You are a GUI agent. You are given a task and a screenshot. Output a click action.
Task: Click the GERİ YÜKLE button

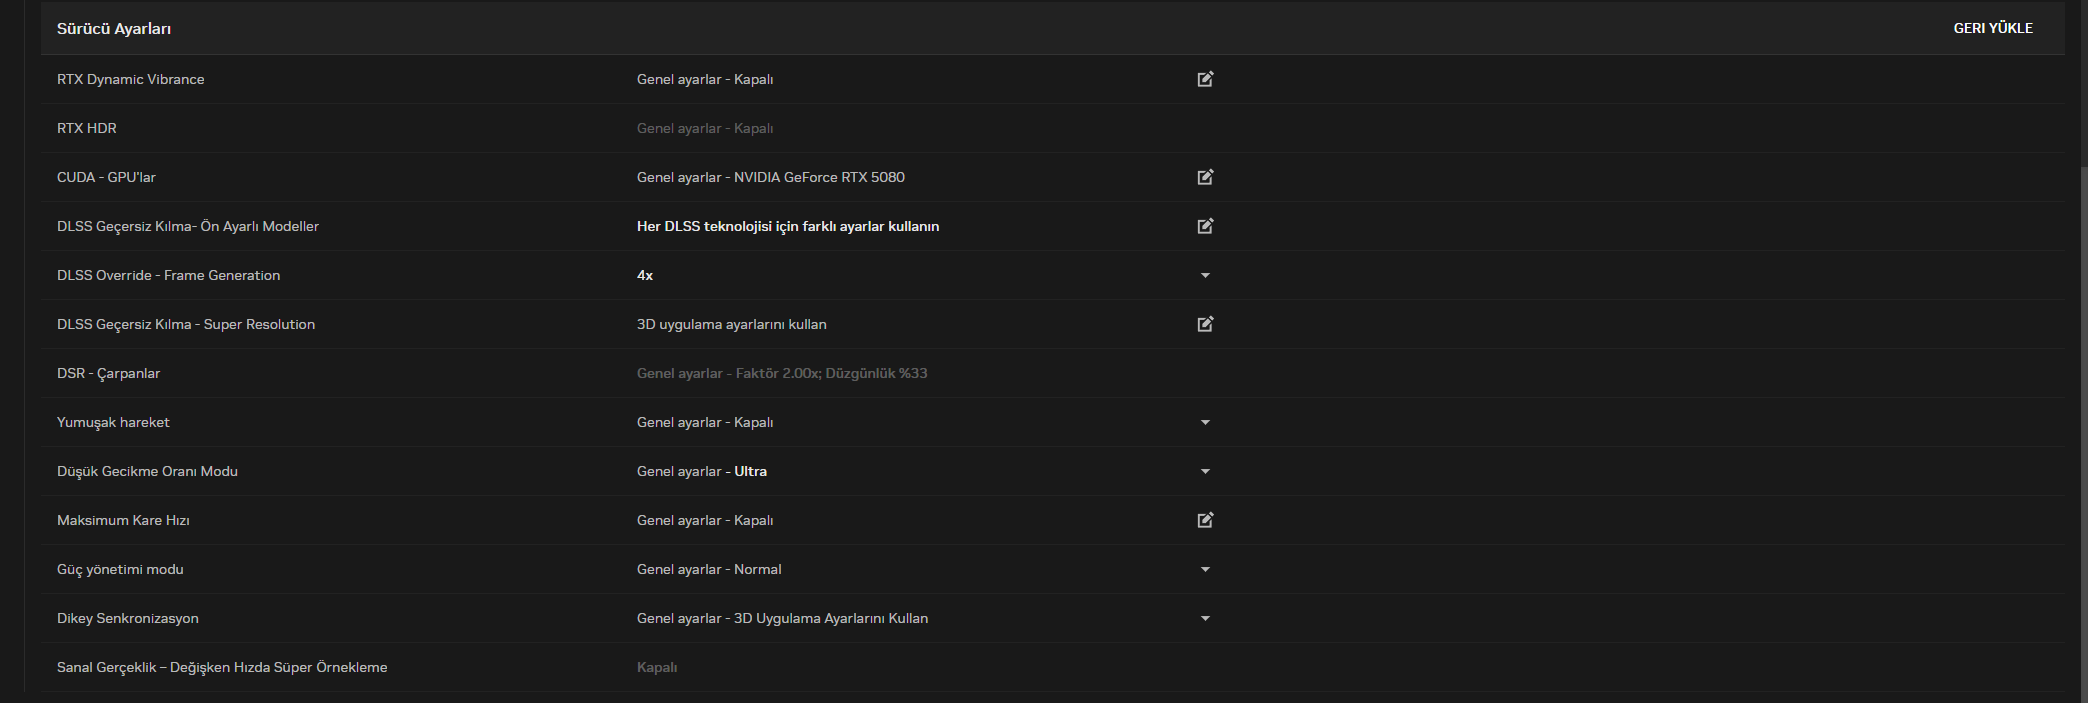pyautogui.click(x=1992, y=28)
